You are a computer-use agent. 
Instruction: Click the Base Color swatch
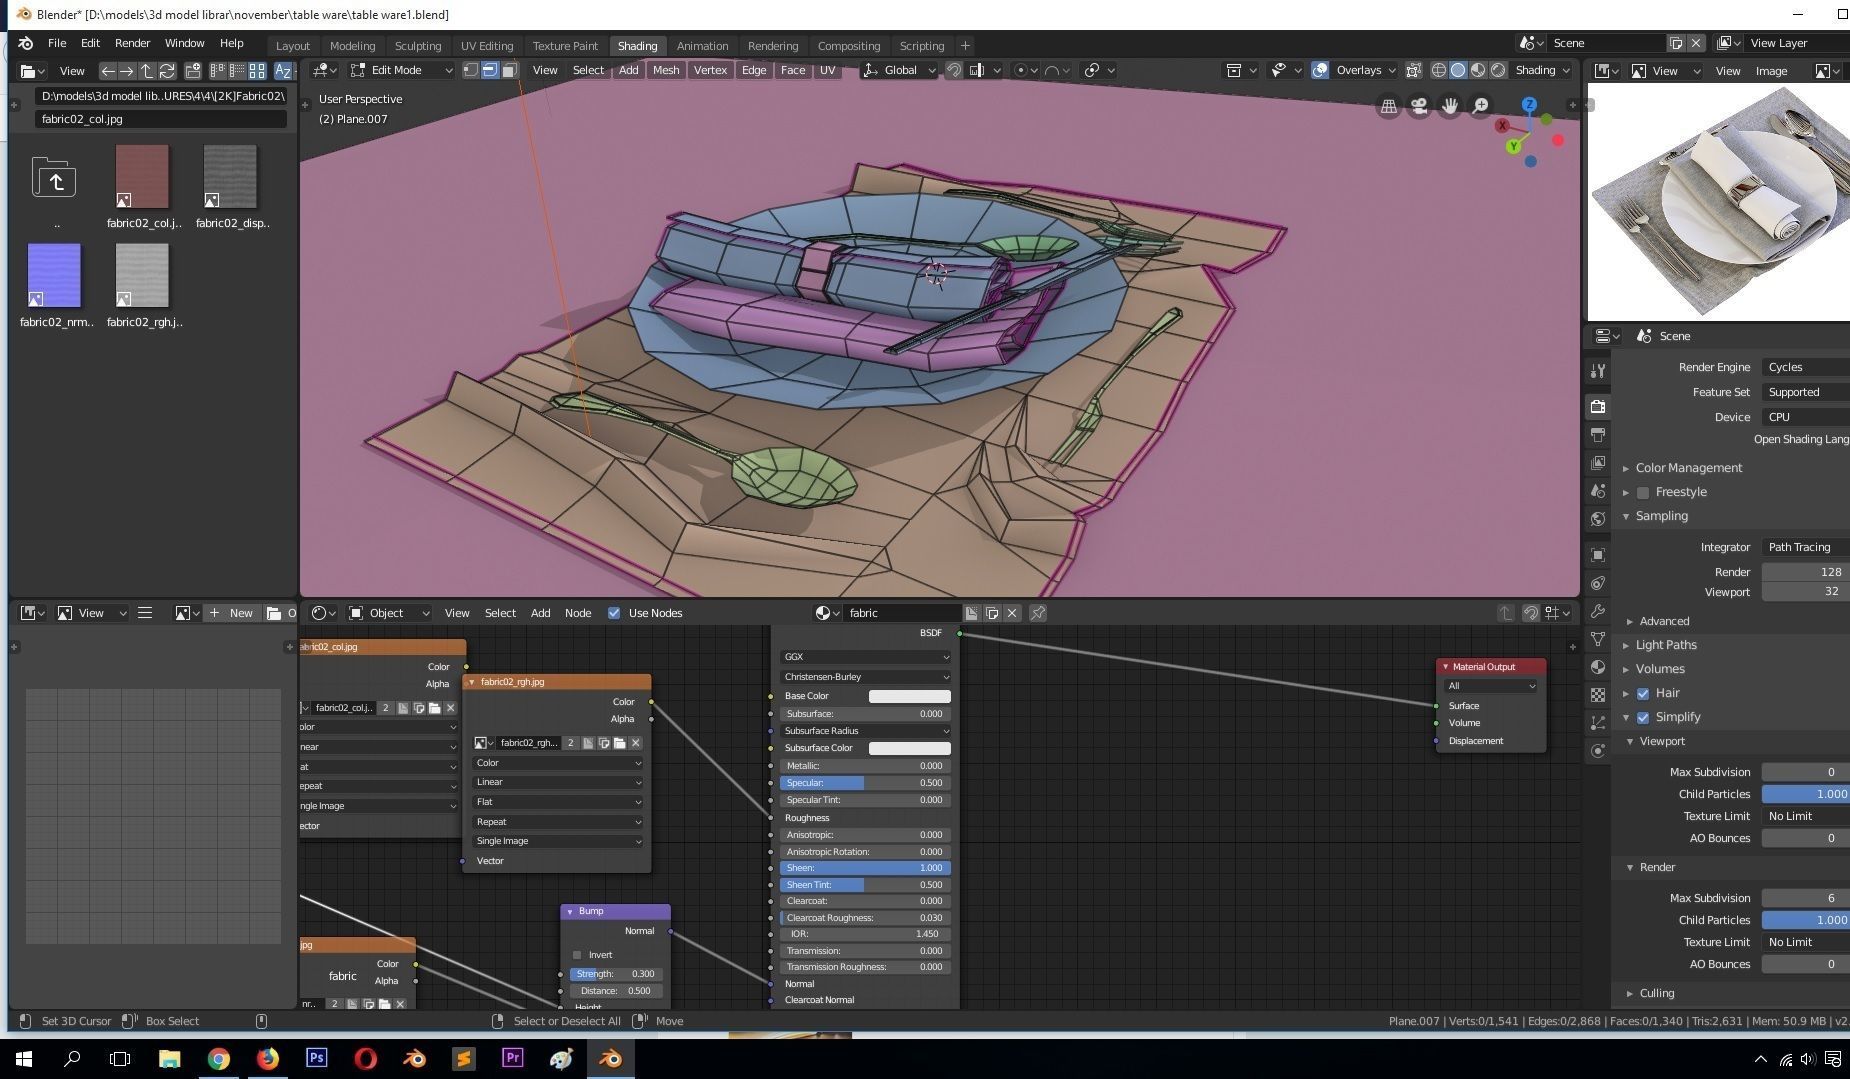909,696
